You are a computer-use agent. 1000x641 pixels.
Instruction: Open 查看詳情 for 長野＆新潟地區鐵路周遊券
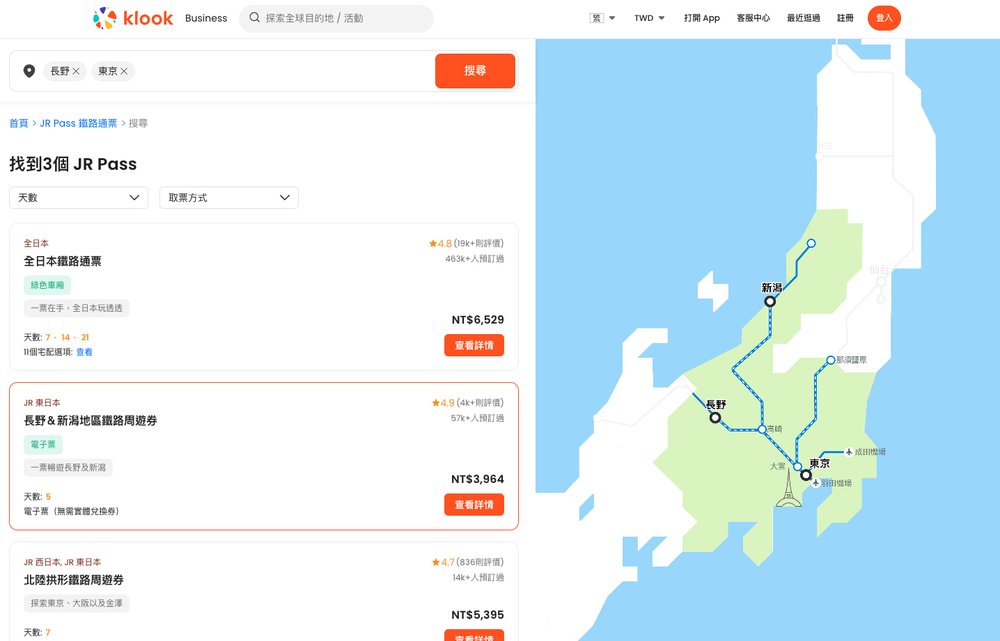pyautogui.click(x=474, y=505)
